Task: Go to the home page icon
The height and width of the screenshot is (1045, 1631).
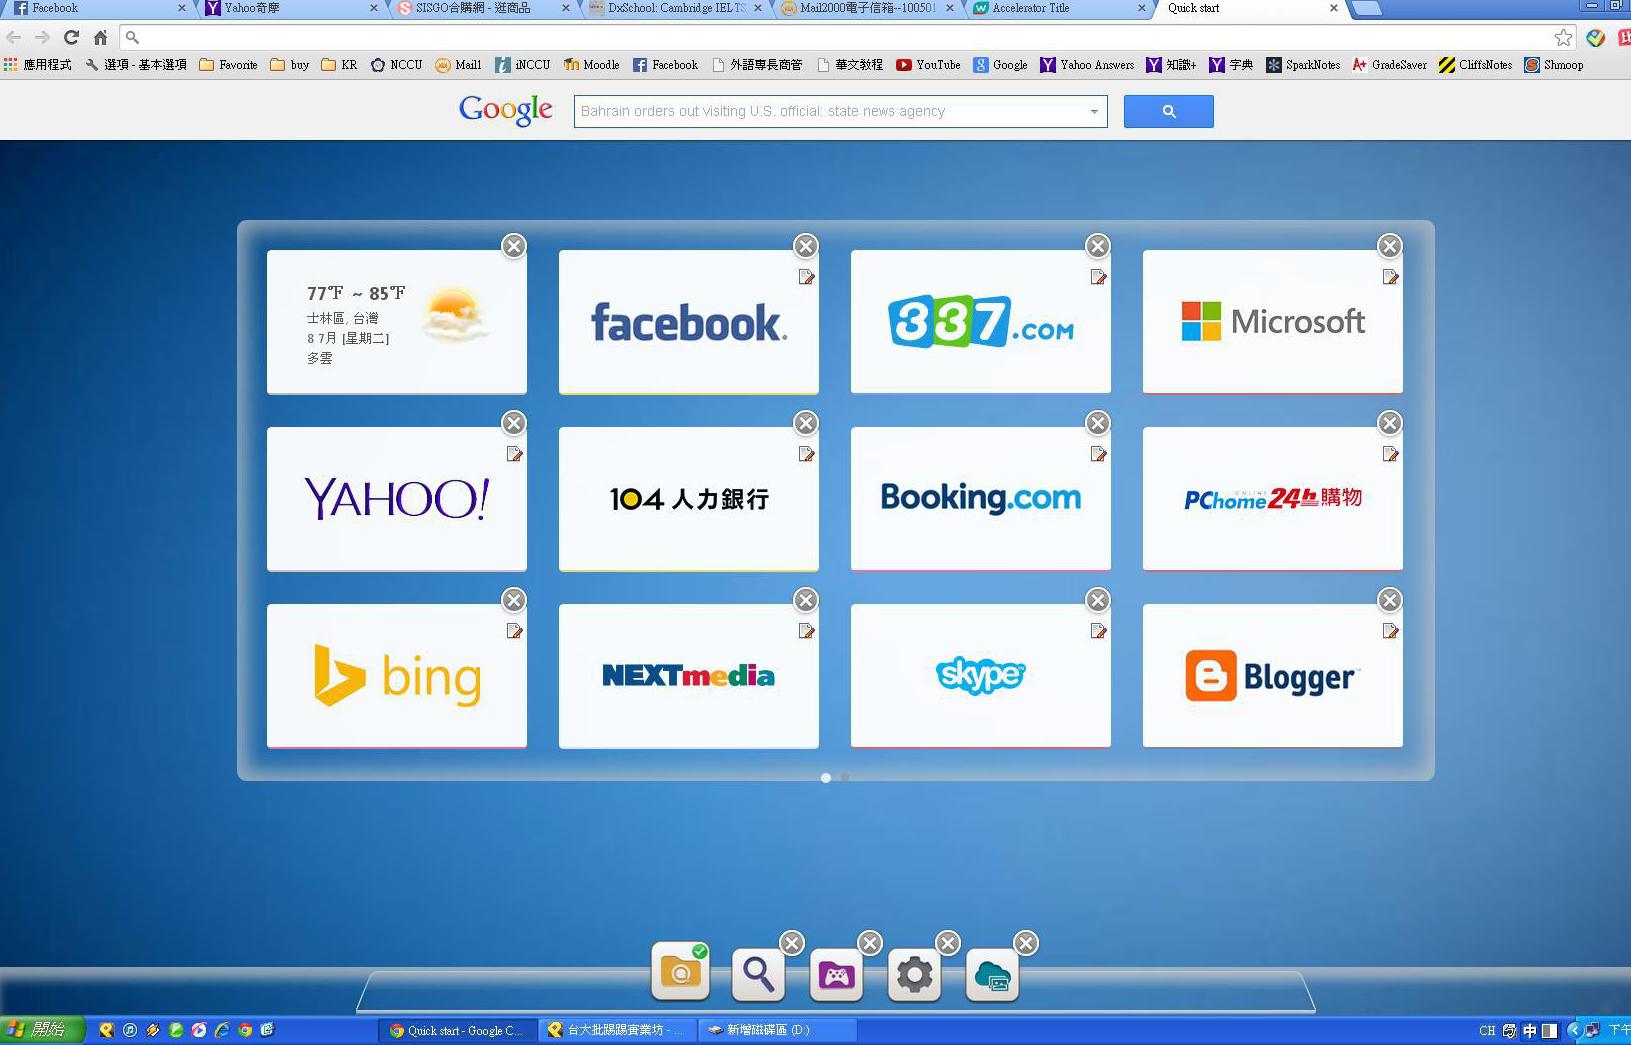Action: [x=100, y=37]
